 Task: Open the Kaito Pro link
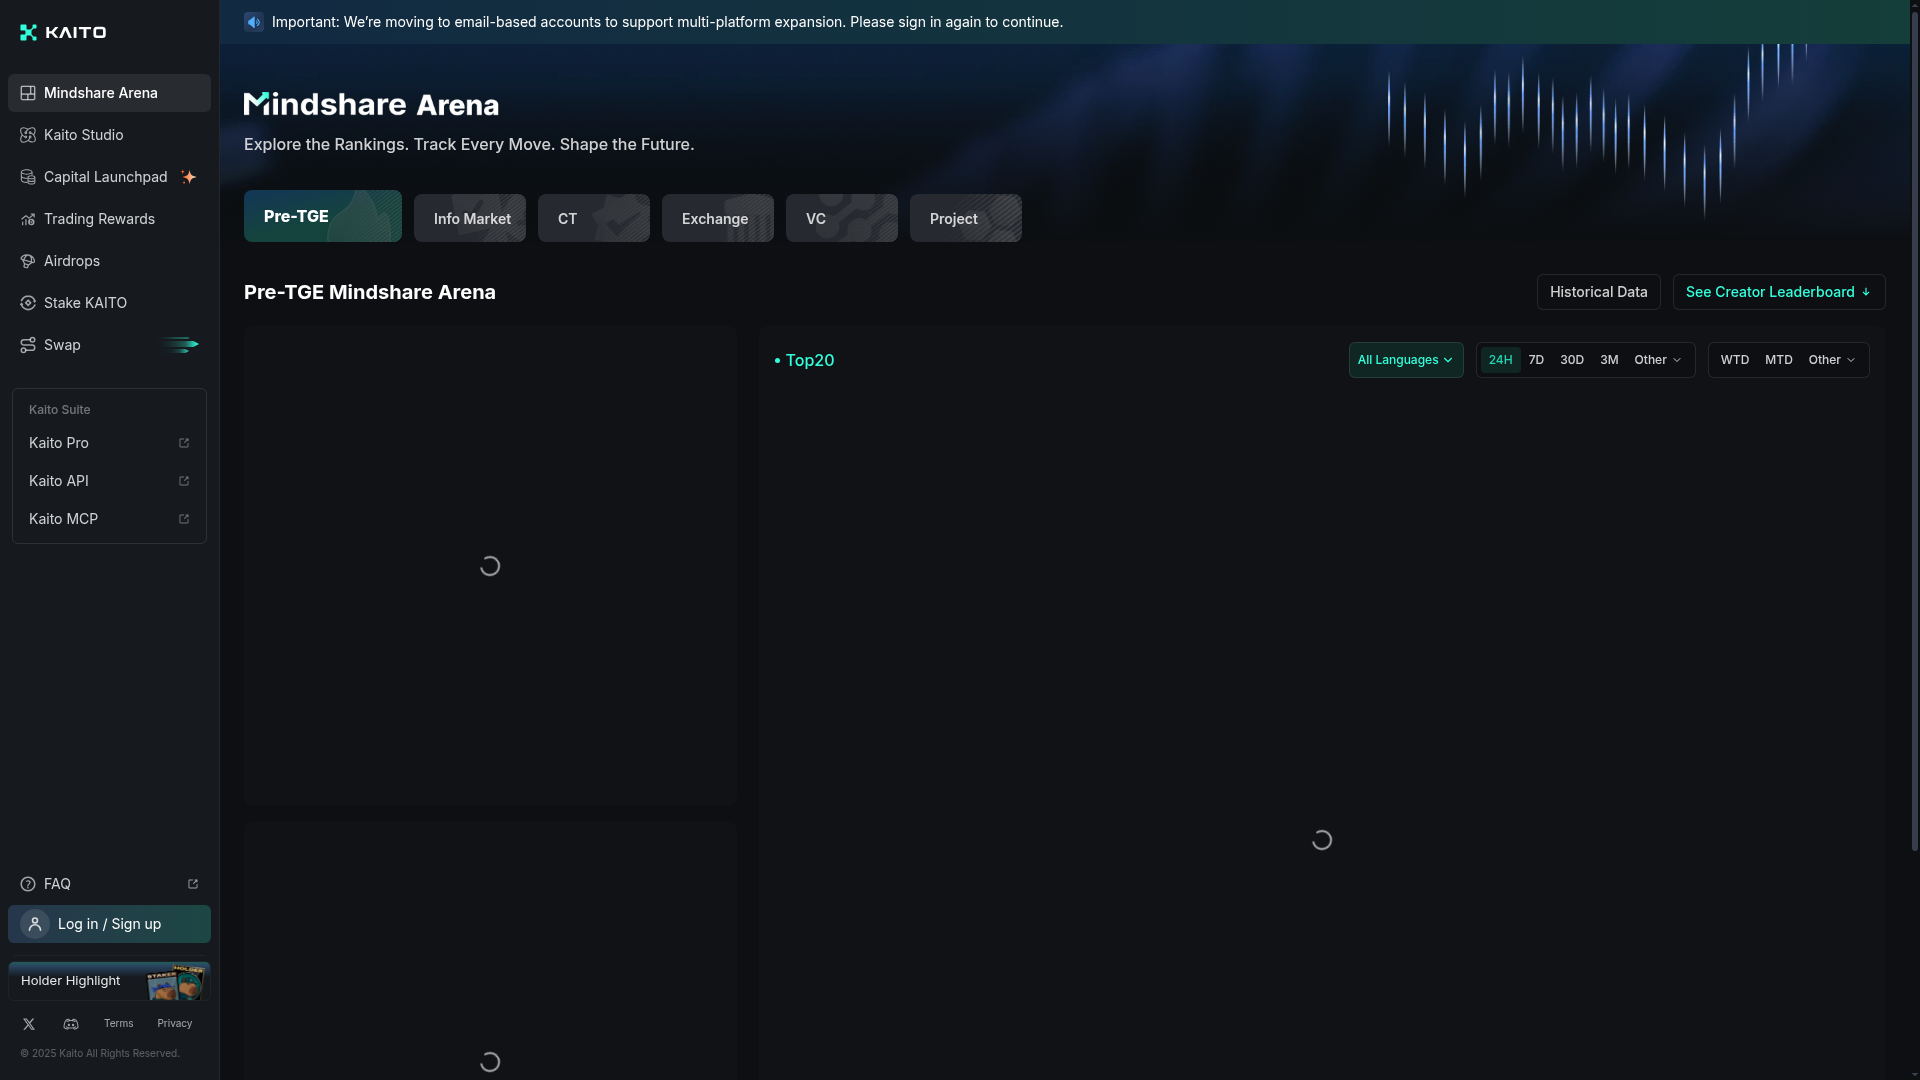109,443
